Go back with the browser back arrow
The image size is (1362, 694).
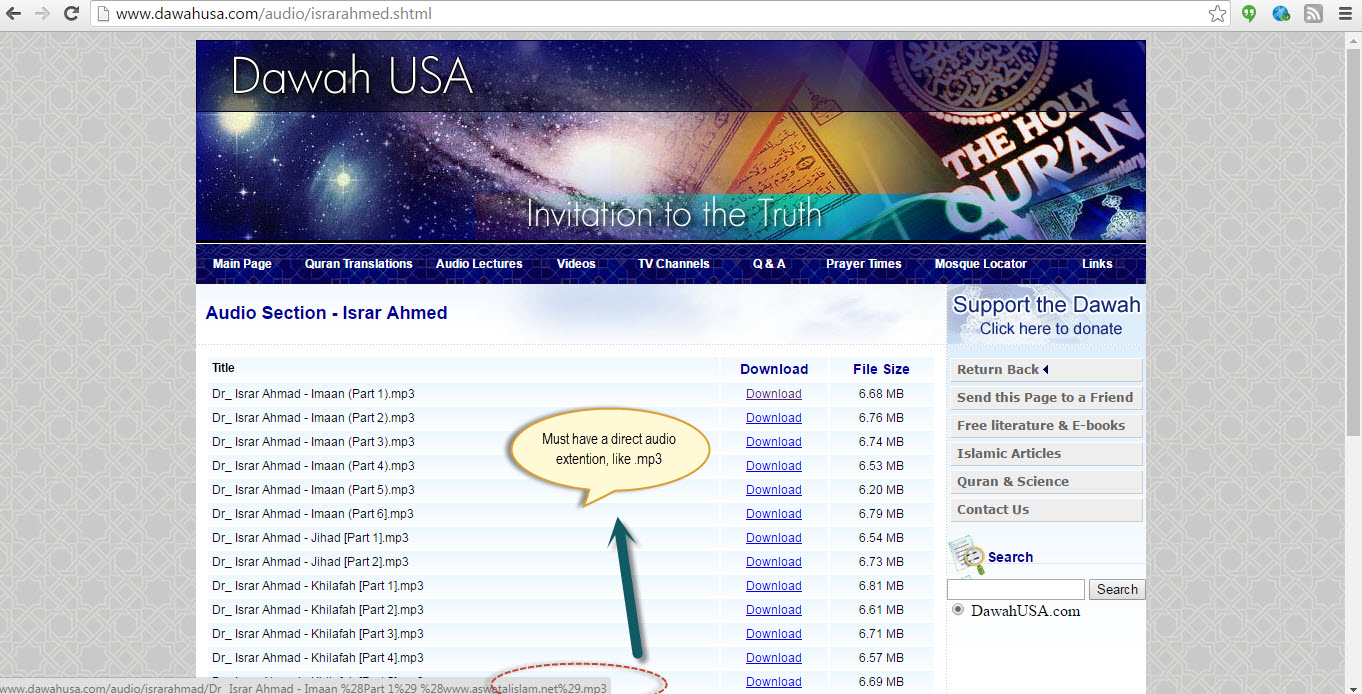tap(15, 14)
